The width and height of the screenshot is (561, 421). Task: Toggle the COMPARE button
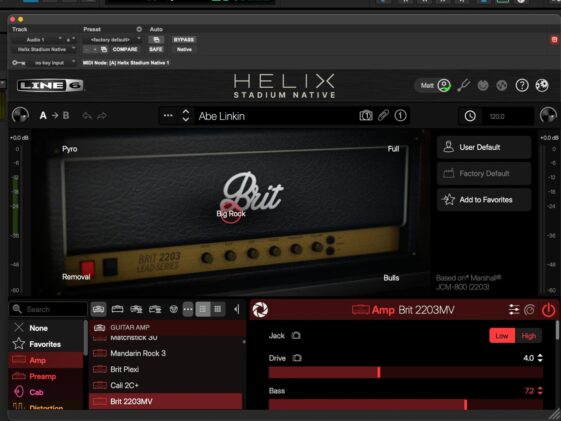[125, 49]
